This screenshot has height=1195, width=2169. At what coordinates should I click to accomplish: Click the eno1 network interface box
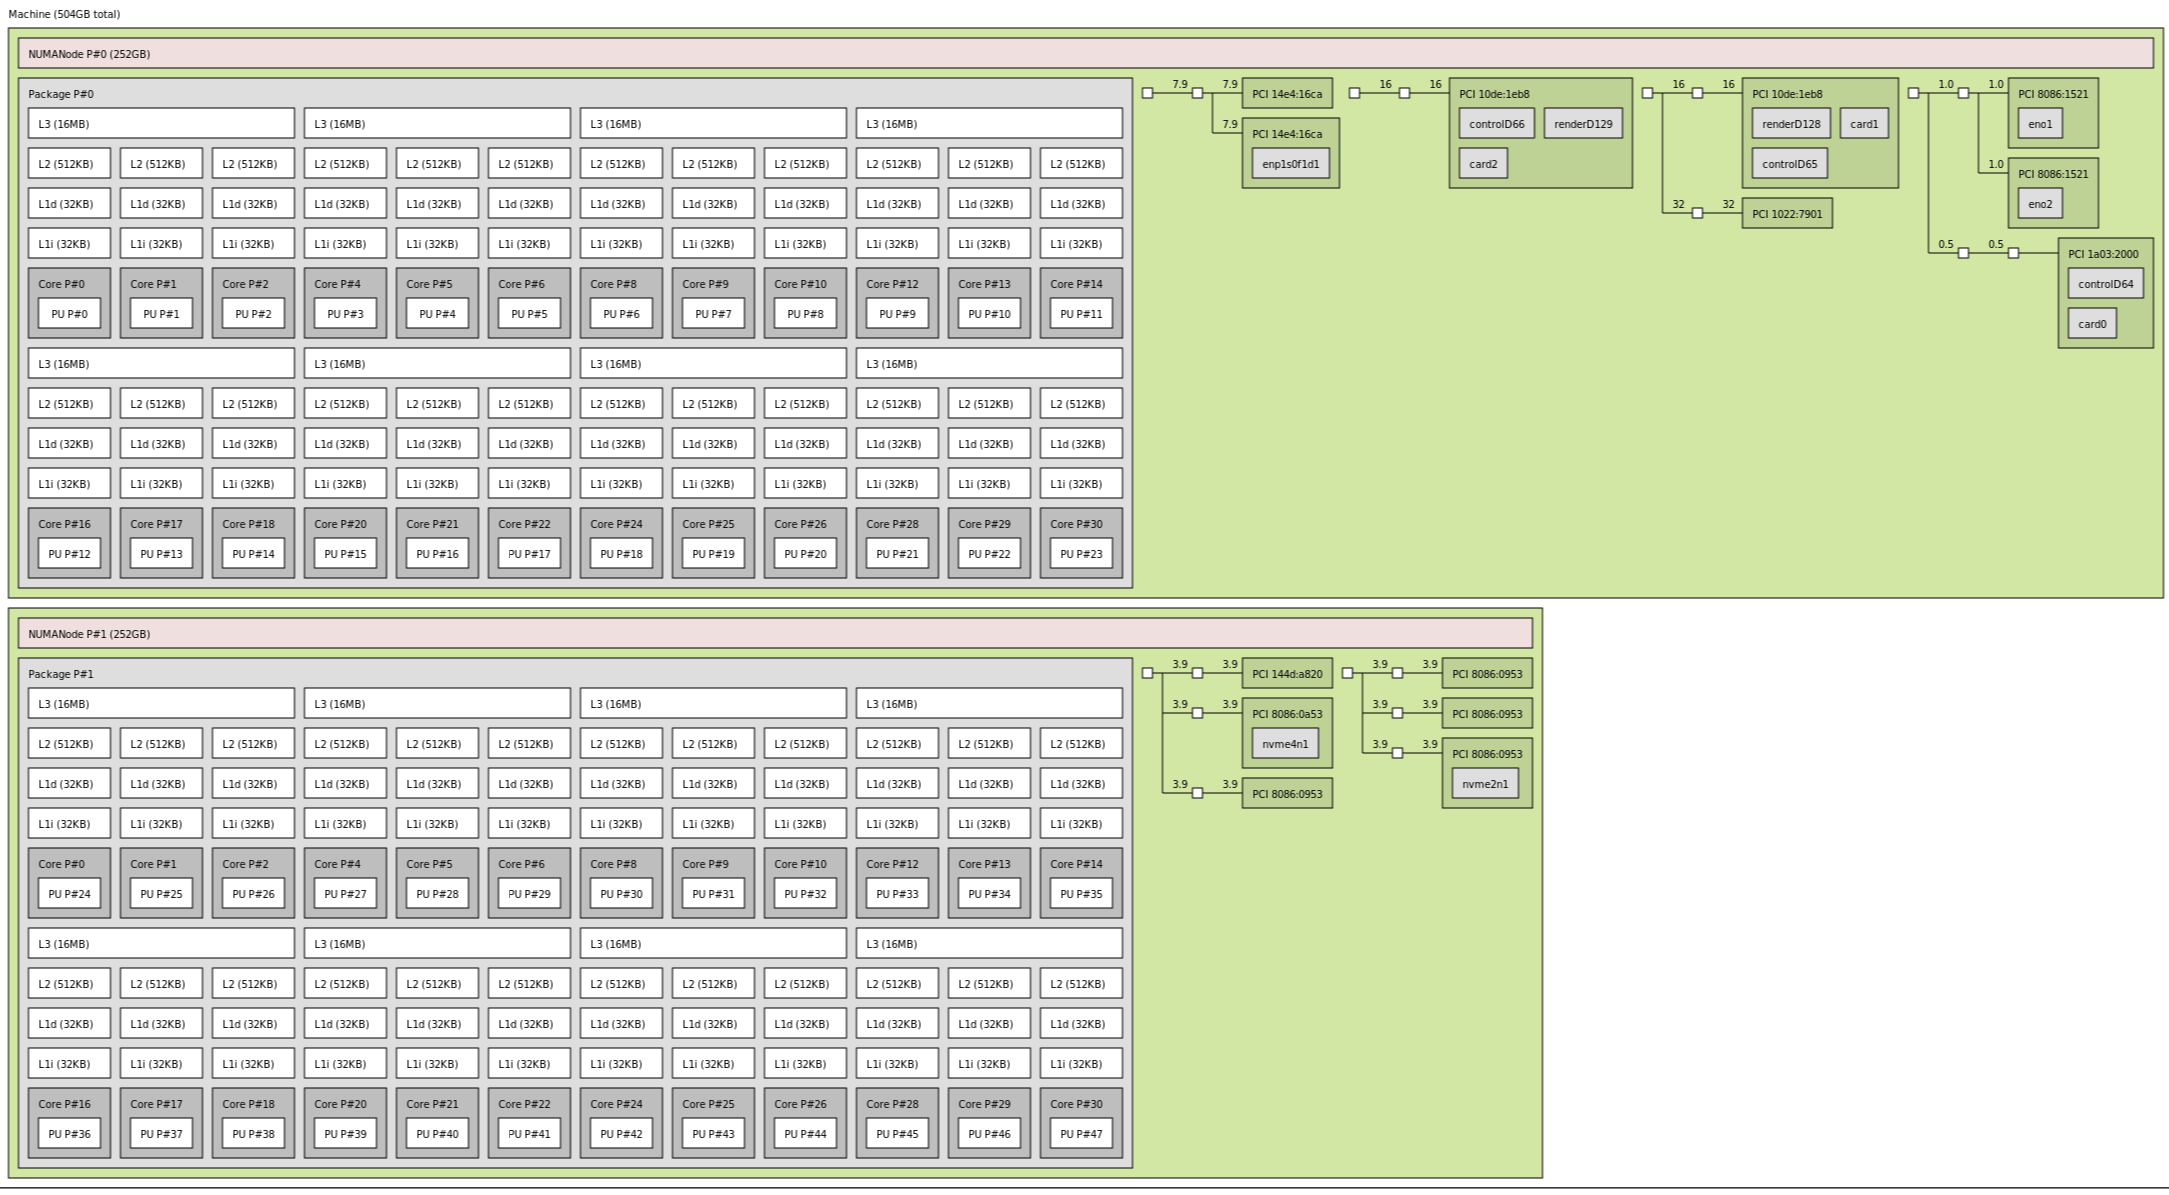[x=2040, y=124]
